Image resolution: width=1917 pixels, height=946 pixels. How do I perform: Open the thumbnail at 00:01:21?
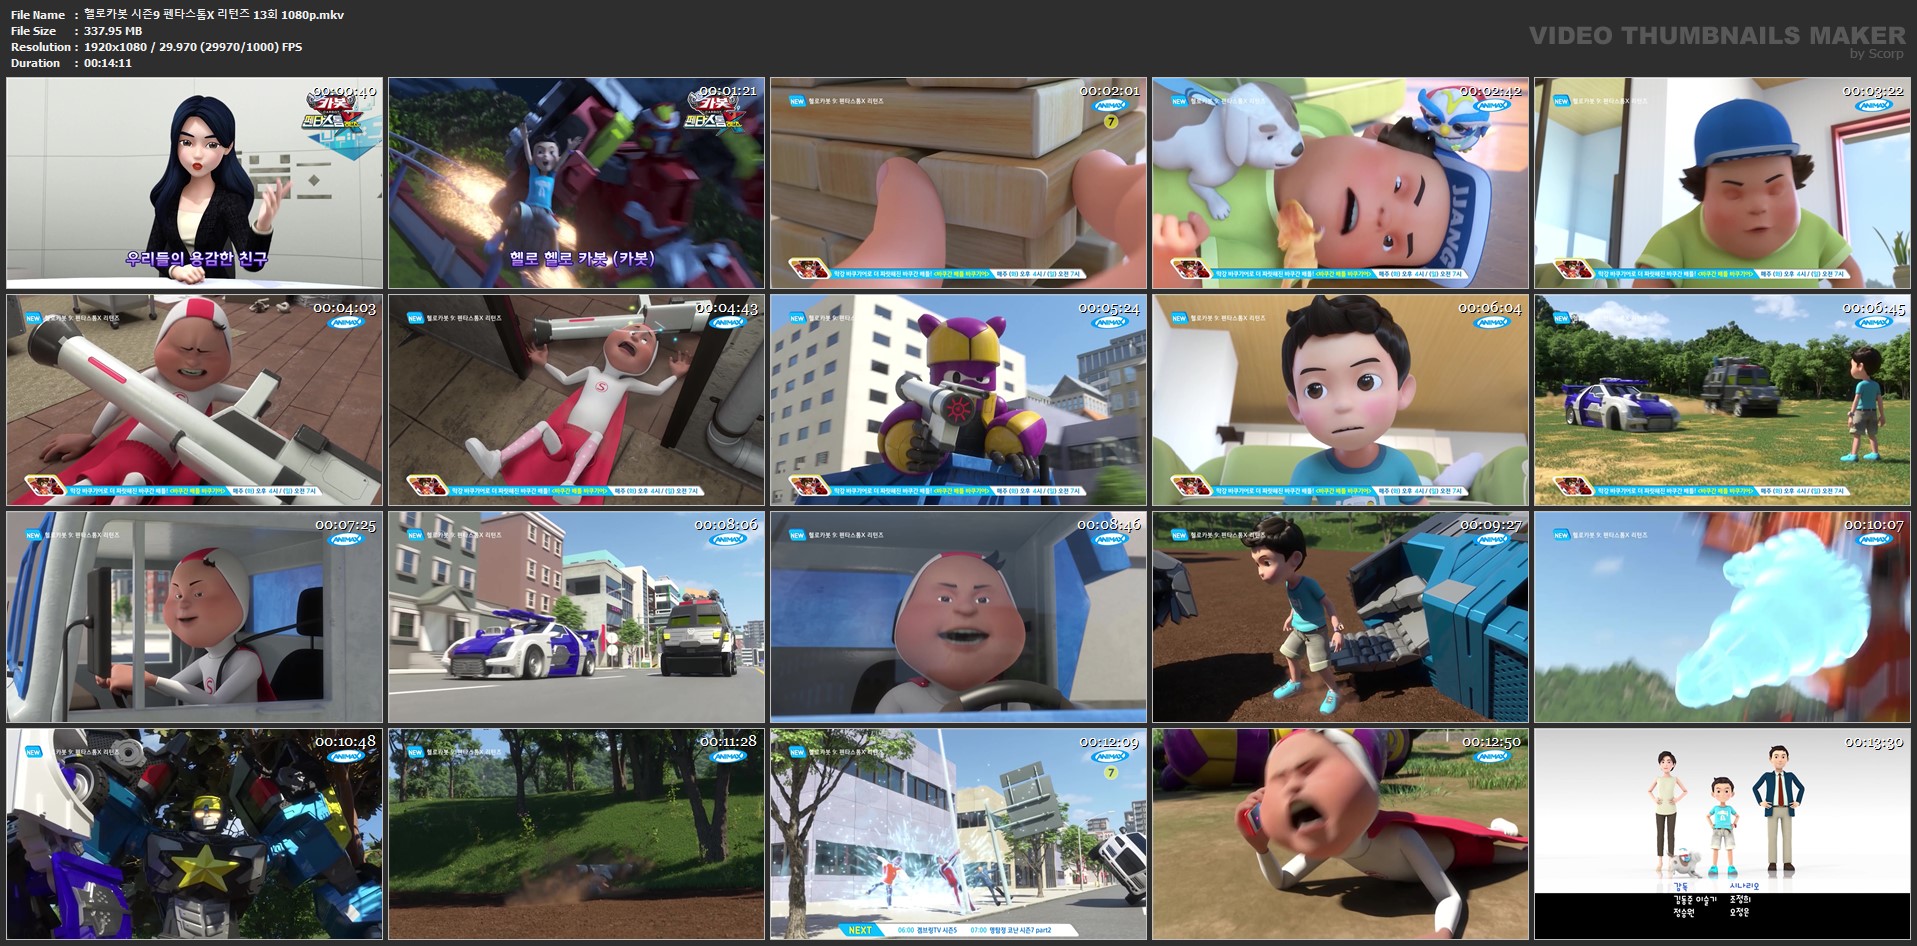[576, 183]
